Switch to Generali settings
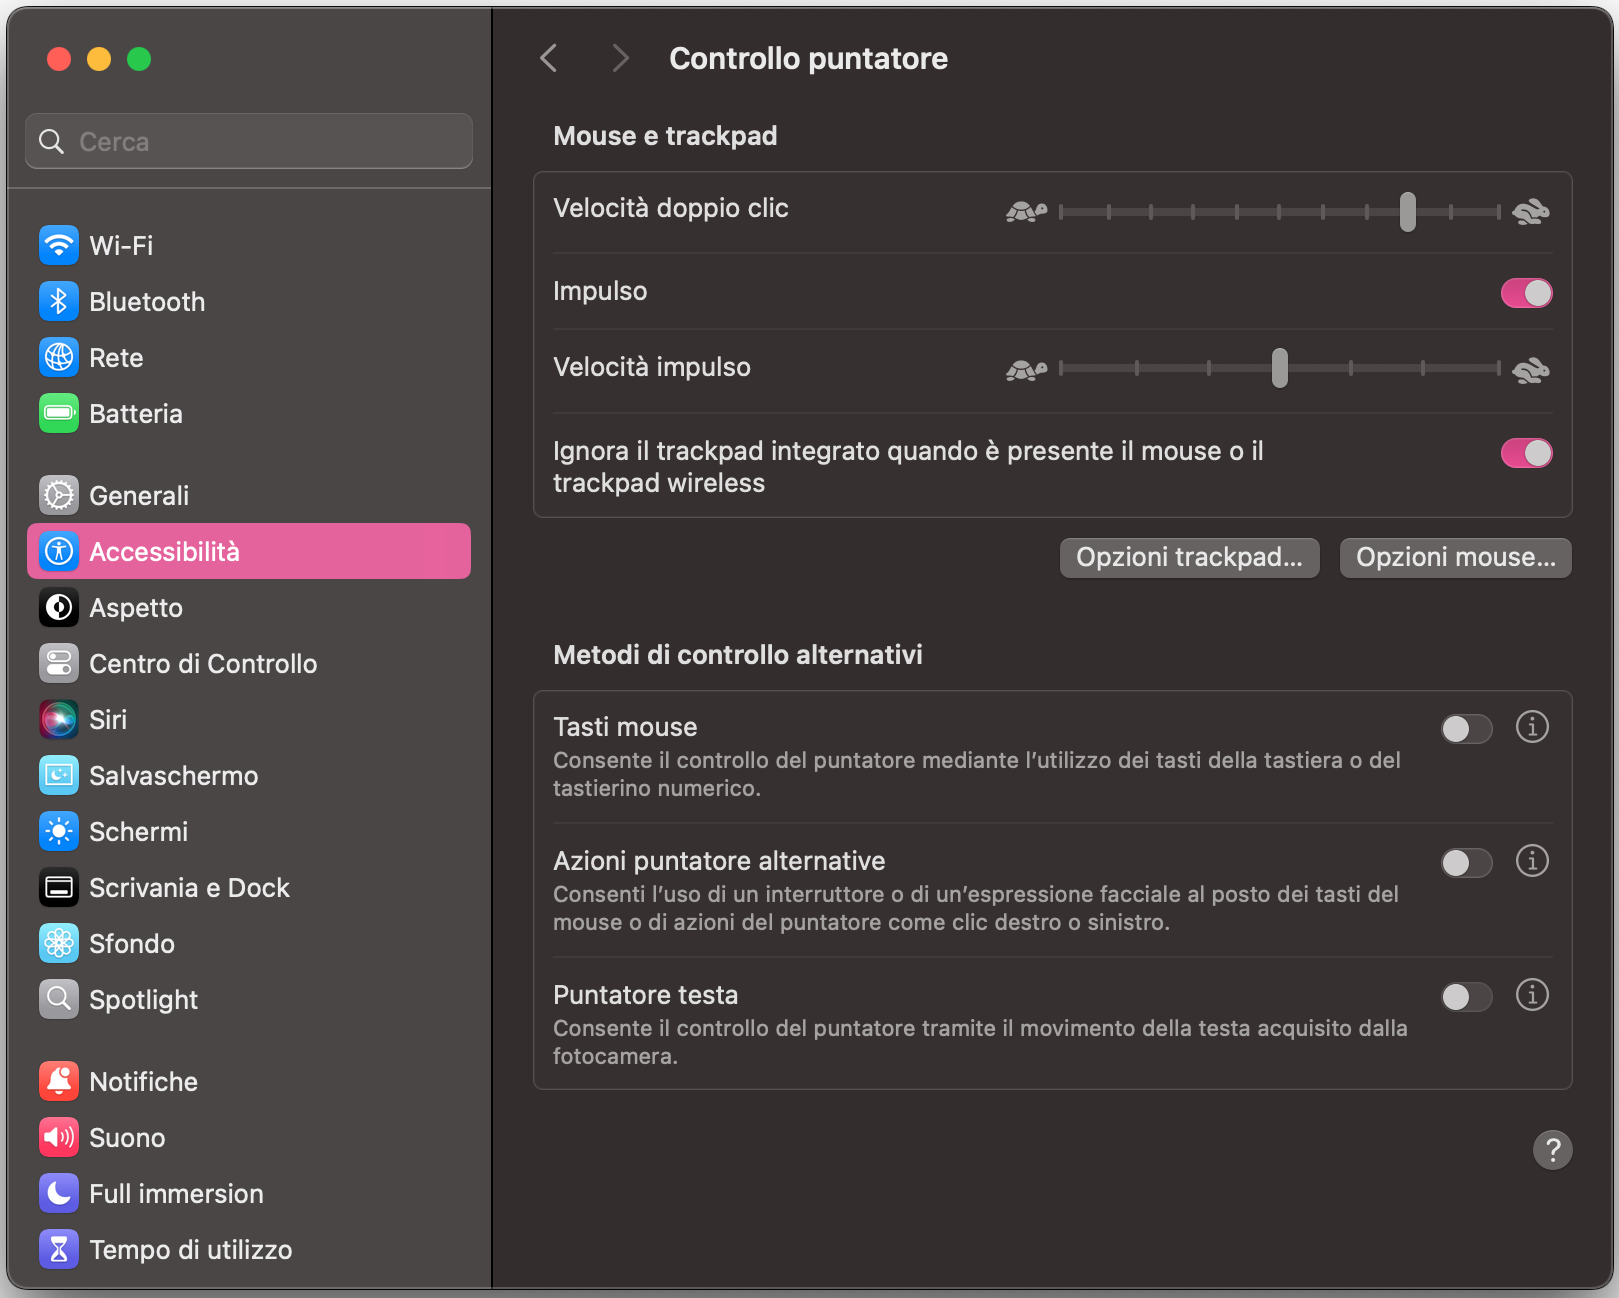This screenshot has width=1619, height=1298. 139,495
